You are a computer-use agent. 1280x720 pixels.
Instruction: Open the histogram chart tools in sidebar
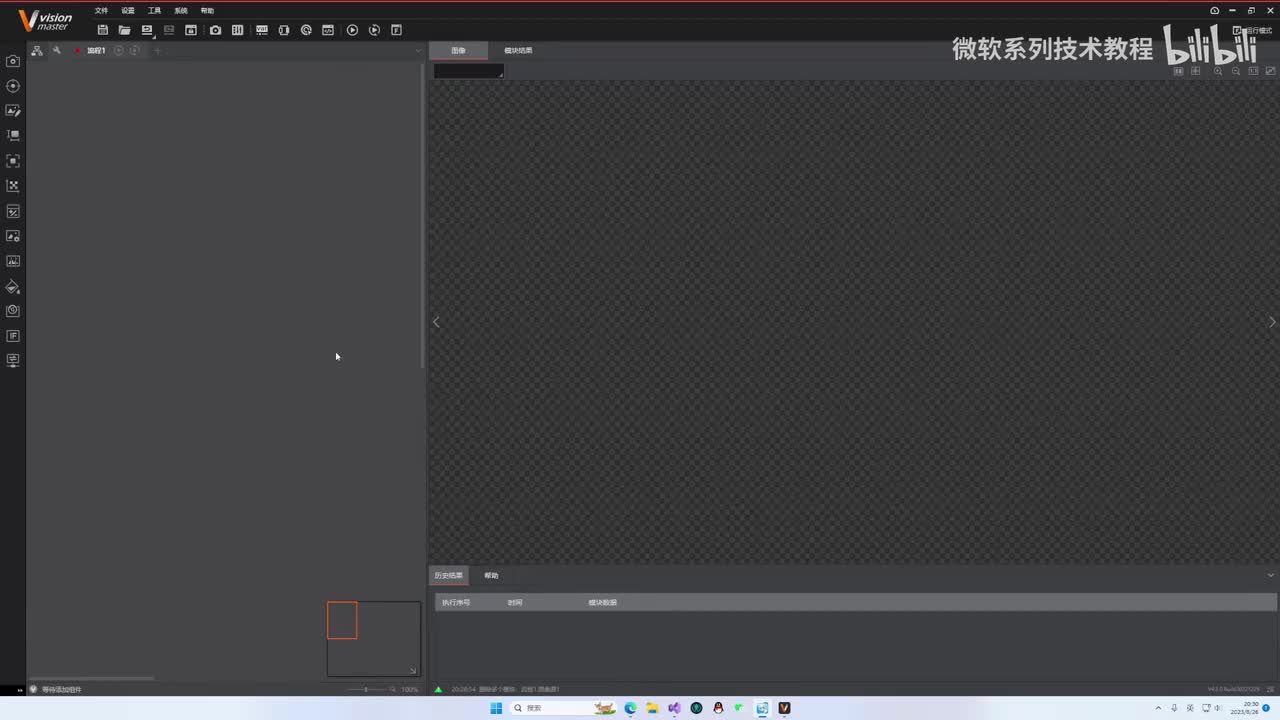click(x=13, y=261)
